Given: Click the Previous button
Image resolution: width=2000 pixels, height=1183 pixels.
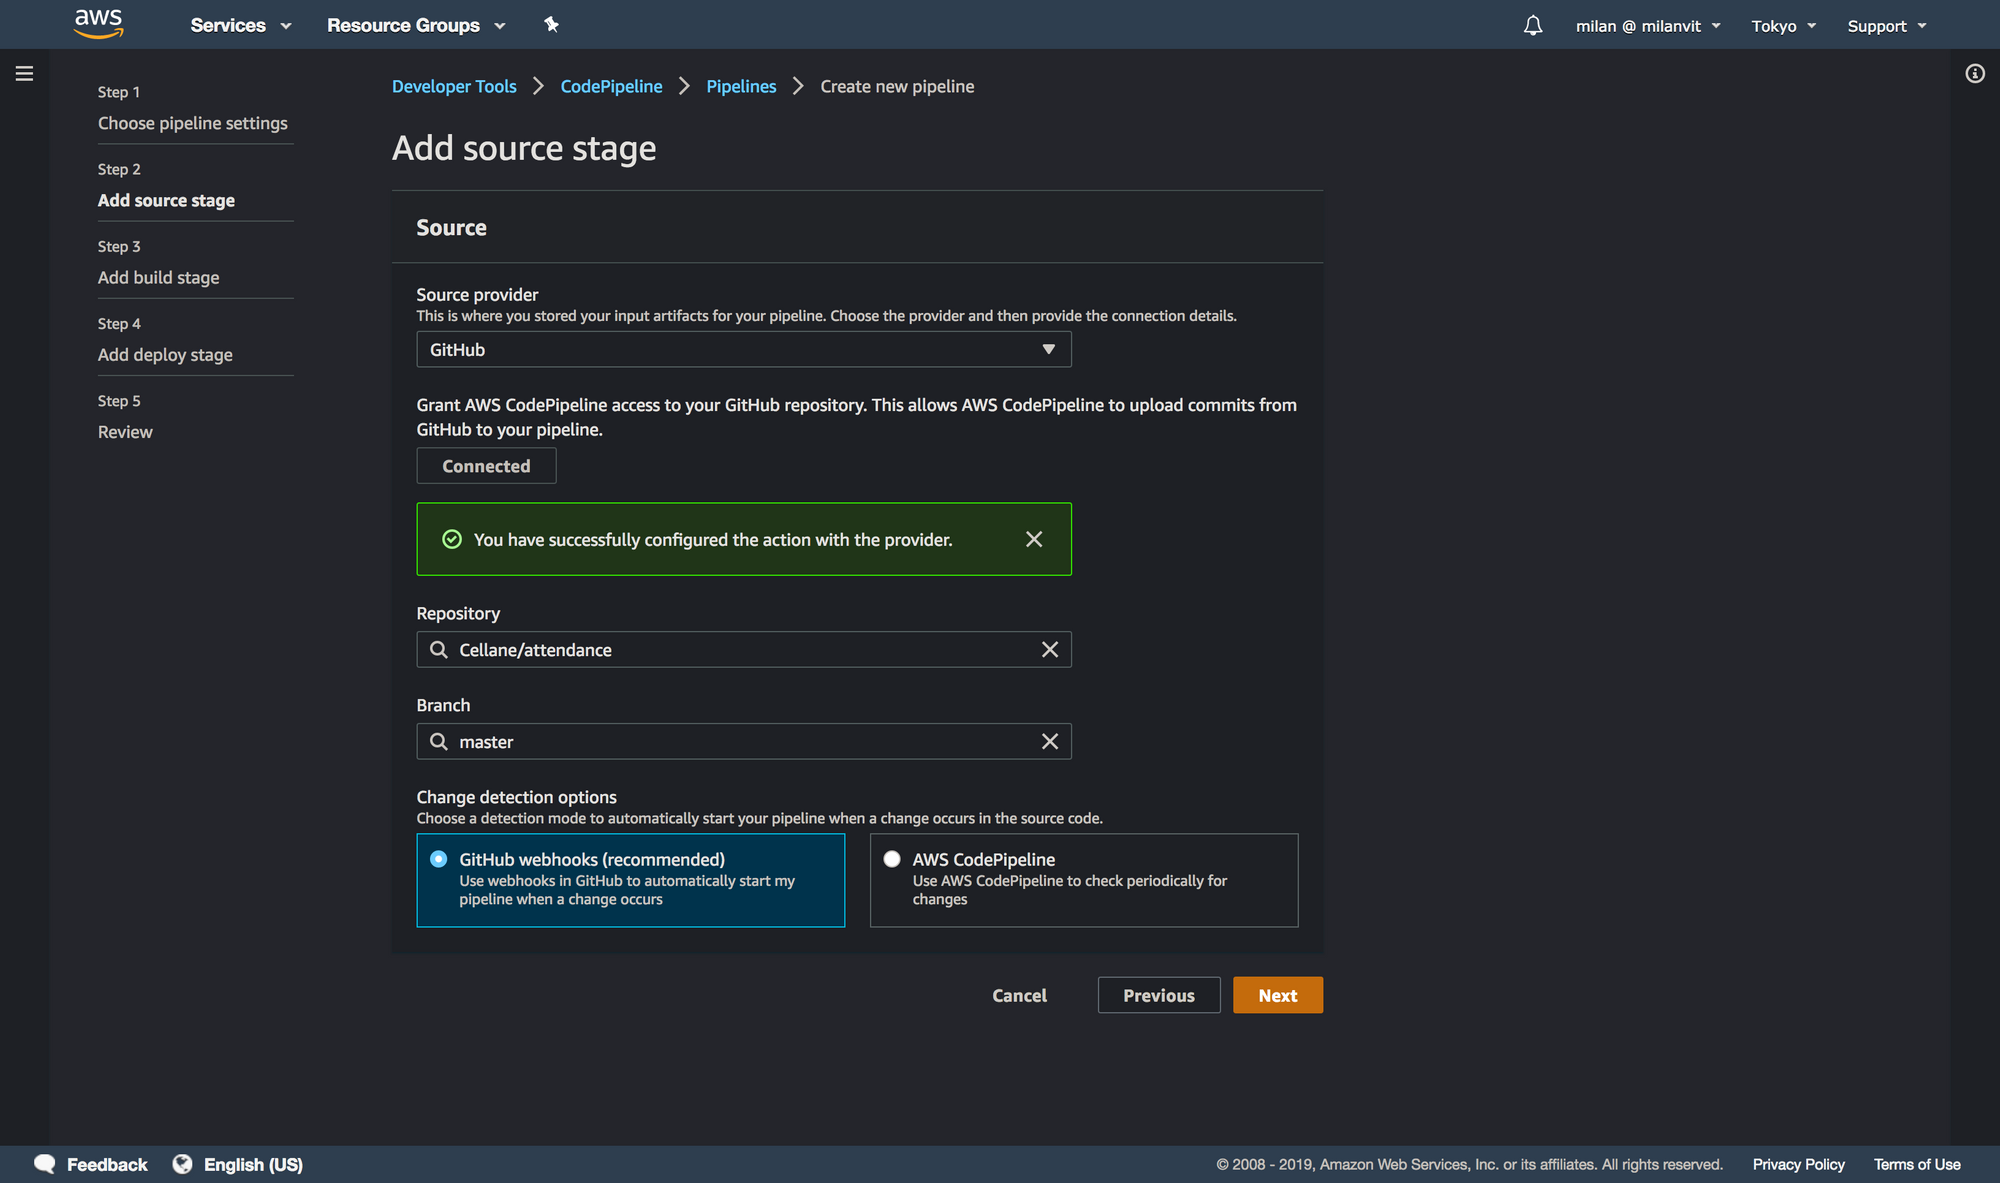Looking at the screenshot, I should [1159, 995].
